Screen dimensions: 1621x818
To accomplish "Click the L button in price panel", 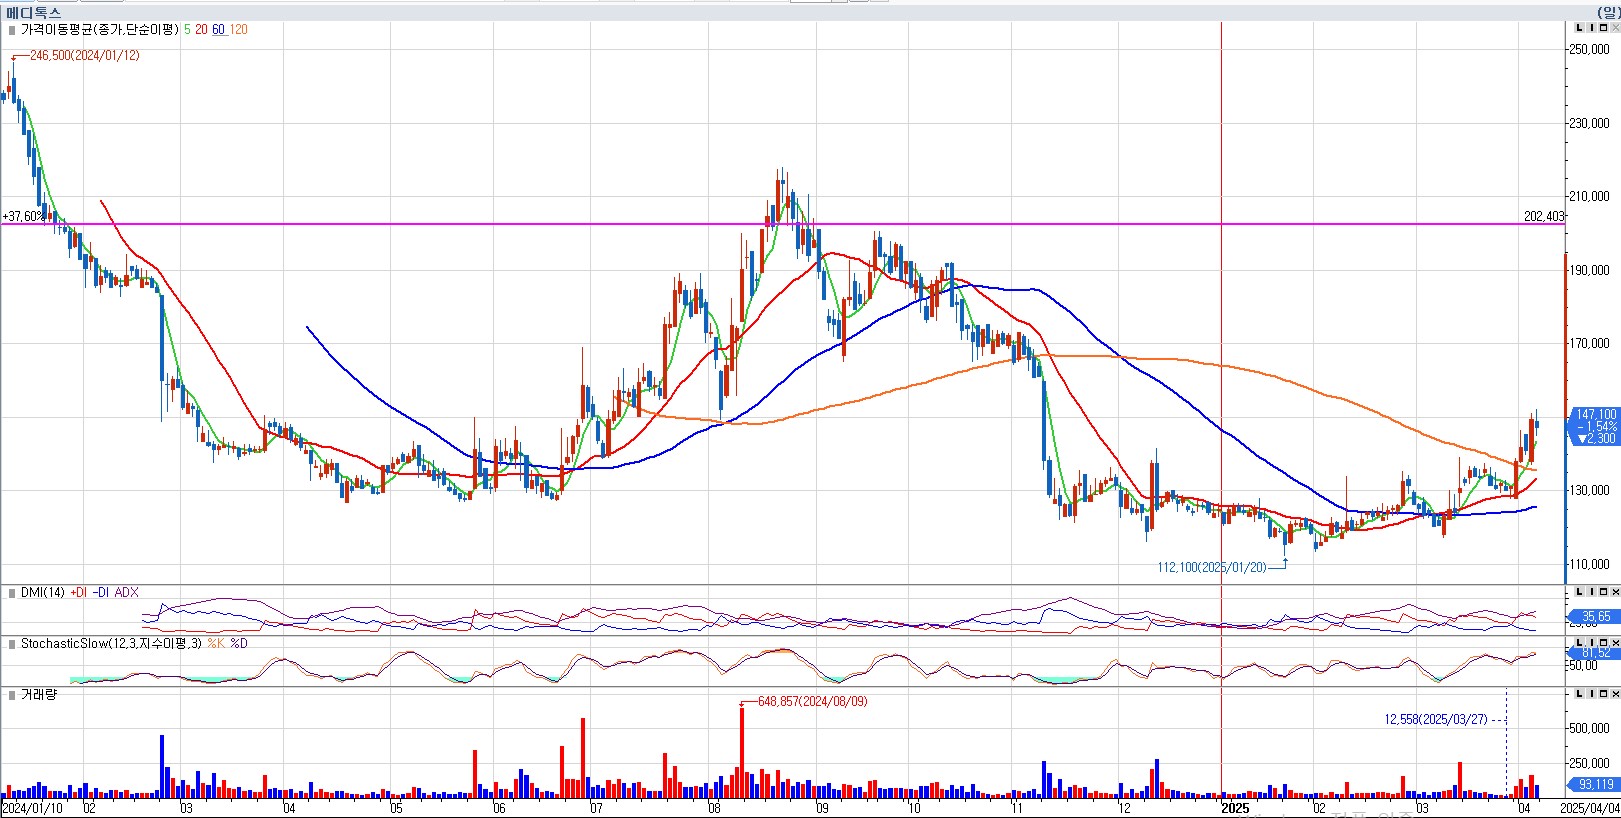I will pyautogui.click(x=1580, y=28).
